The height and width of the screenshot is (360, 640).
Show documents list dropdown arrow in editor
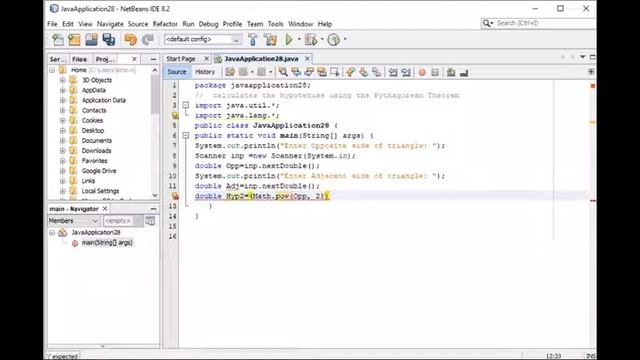583,57
